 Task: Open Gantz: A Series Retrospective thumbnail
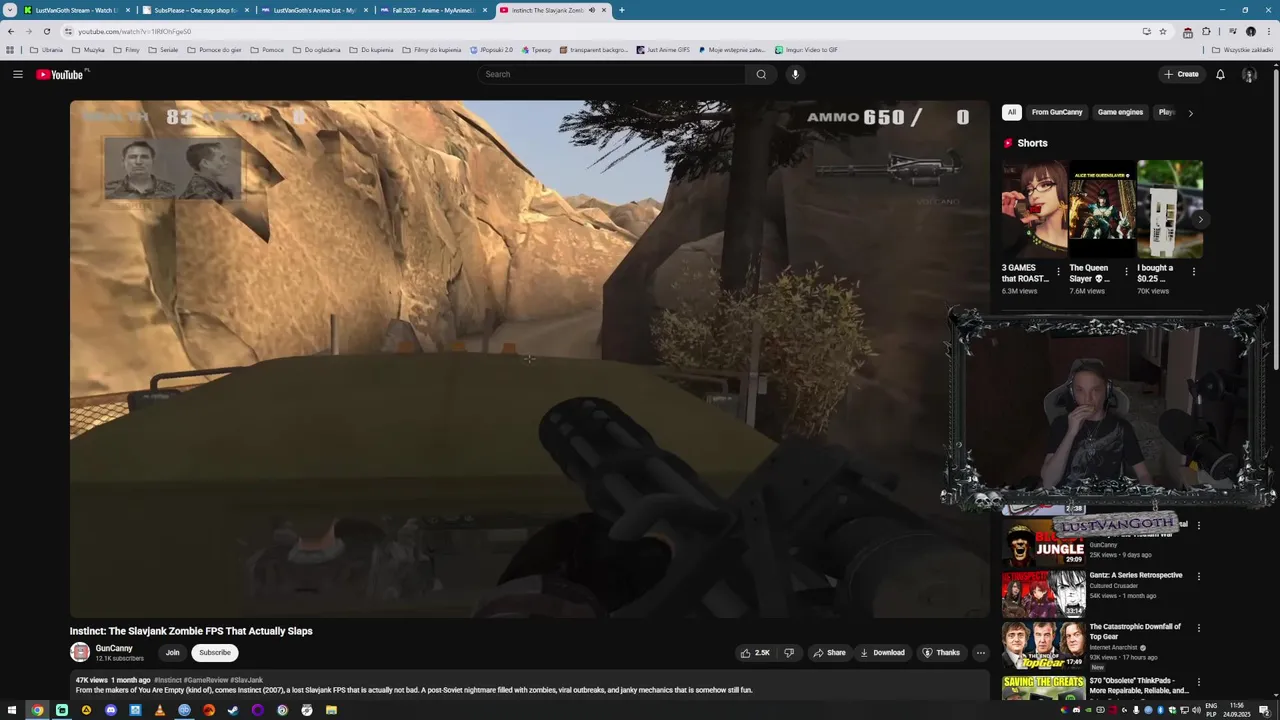point(1043,593)
